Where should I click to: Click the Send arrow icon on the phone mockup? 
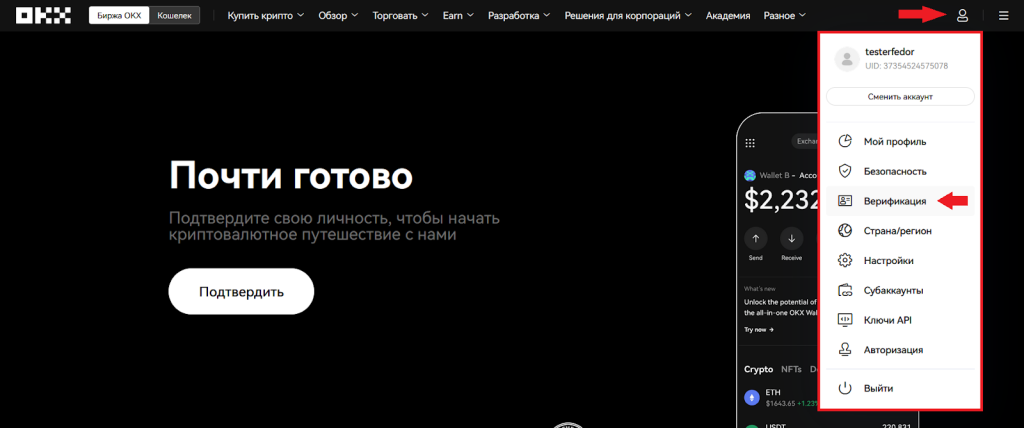coord(756,239)
